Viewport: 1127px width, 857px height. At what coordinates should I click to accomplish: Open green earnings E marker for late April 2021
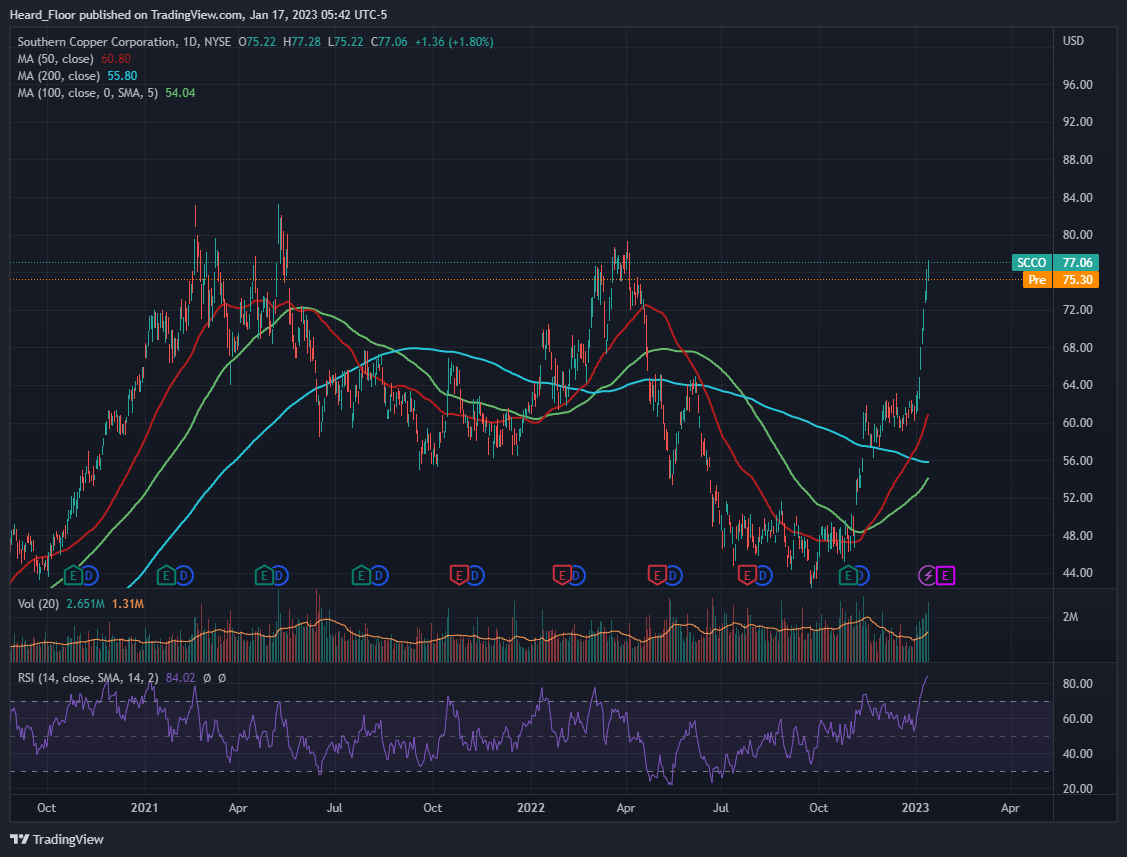click(x=264, y=575)
